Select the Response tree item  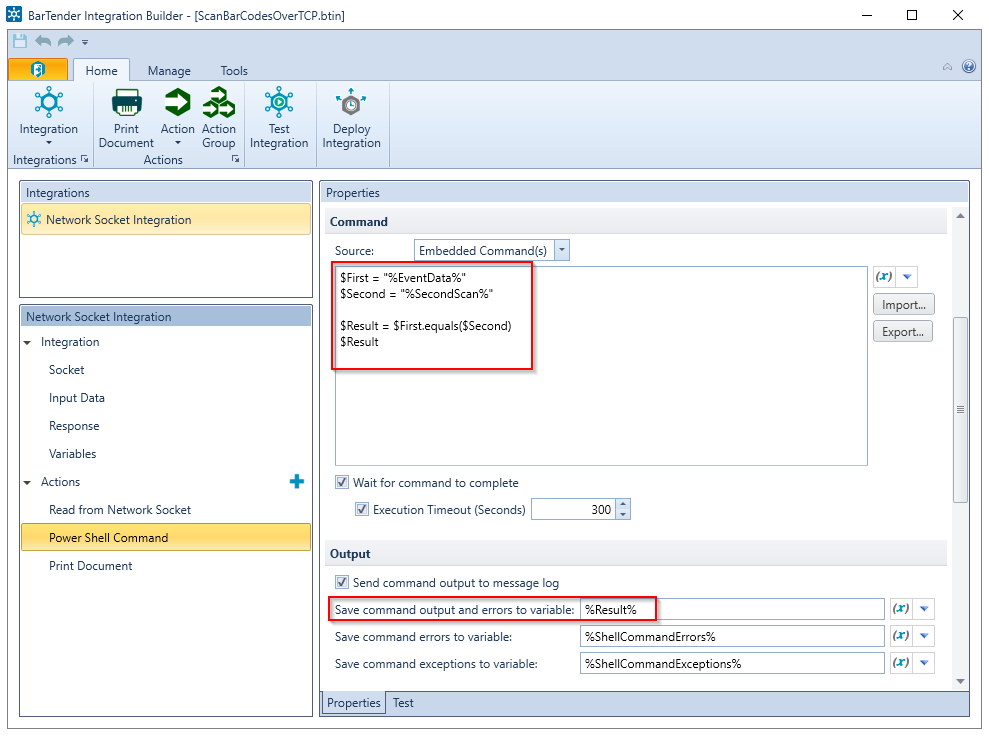click(74, 426)
